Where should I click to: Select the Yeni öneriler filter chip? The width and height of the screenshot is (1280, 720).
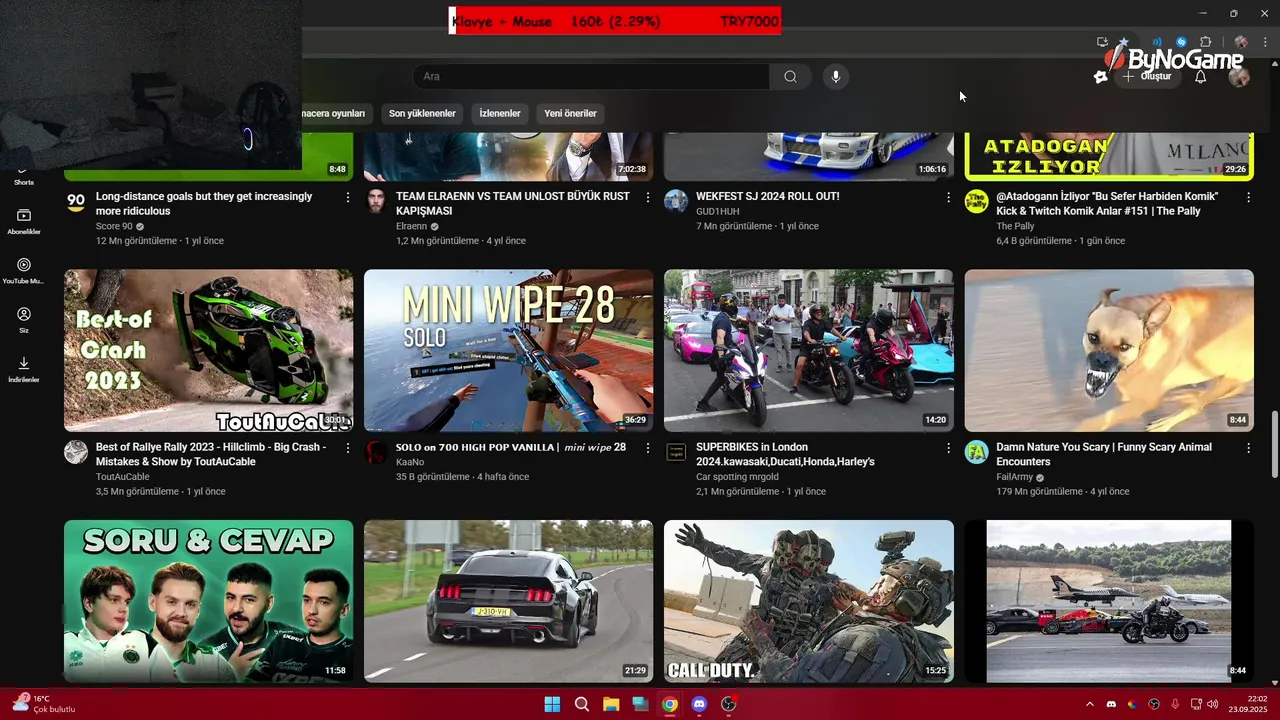point(570,114)
